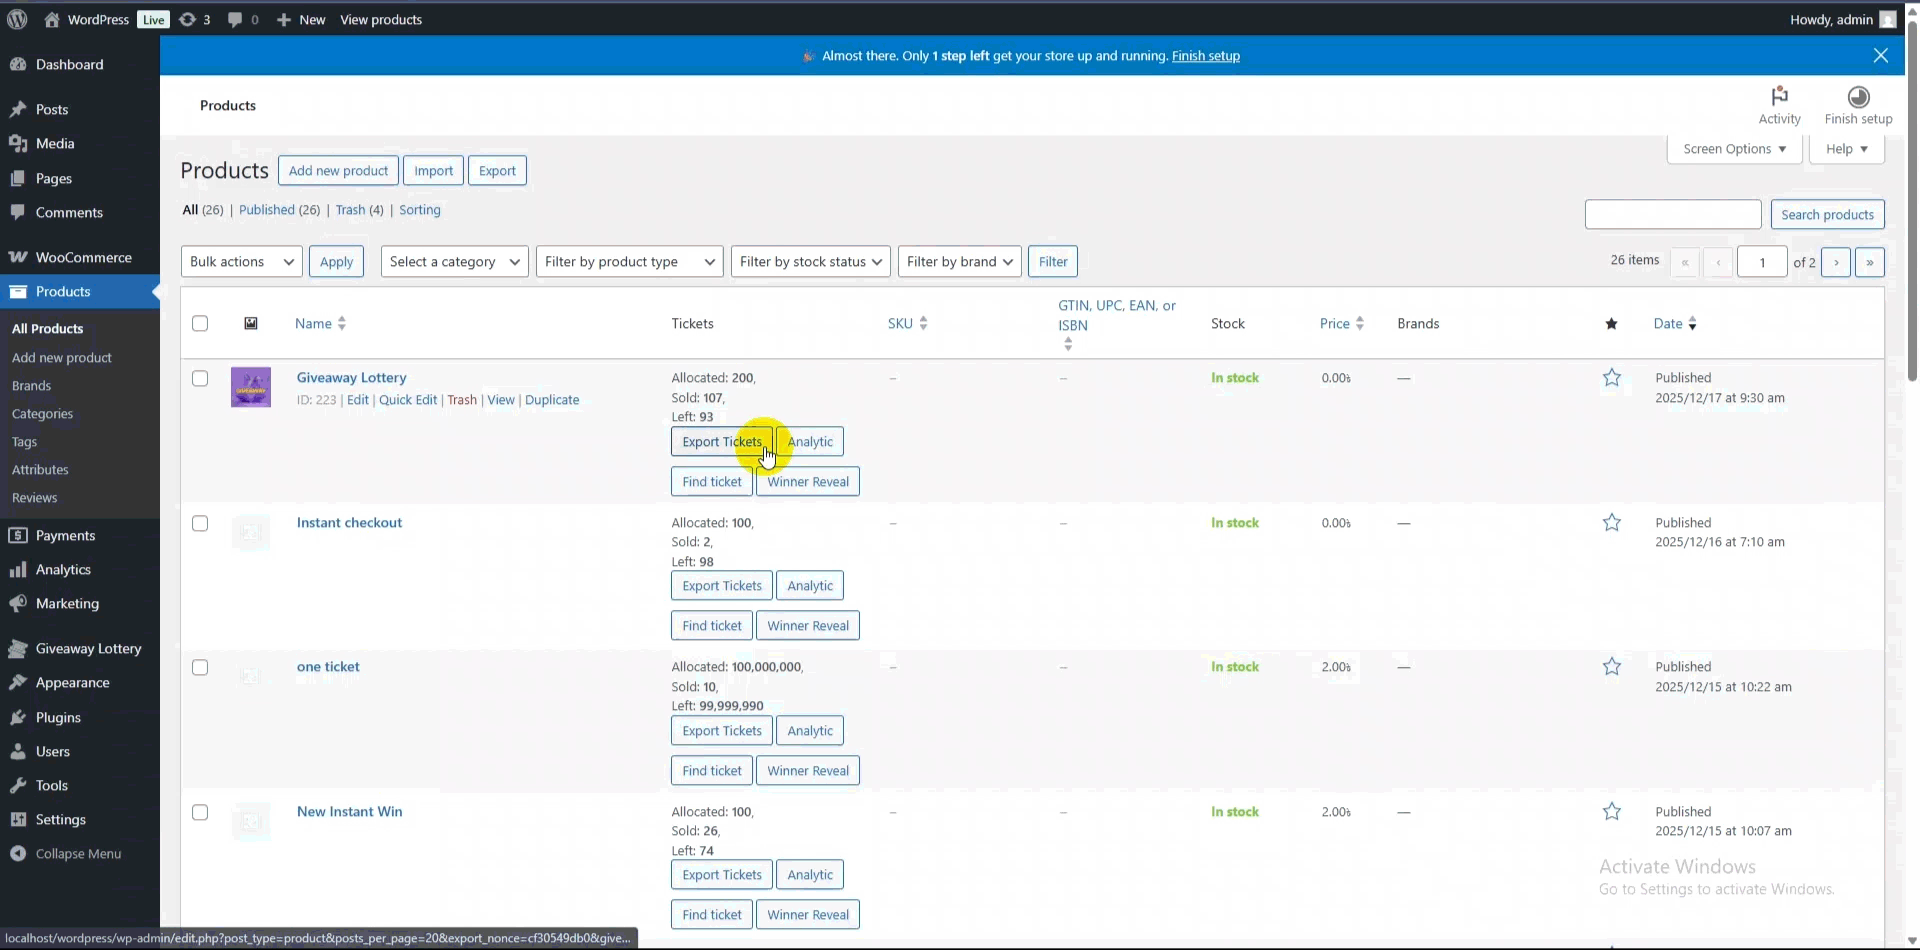
Task: Click the Finish setup progress icon
Action: point(1858,97)
